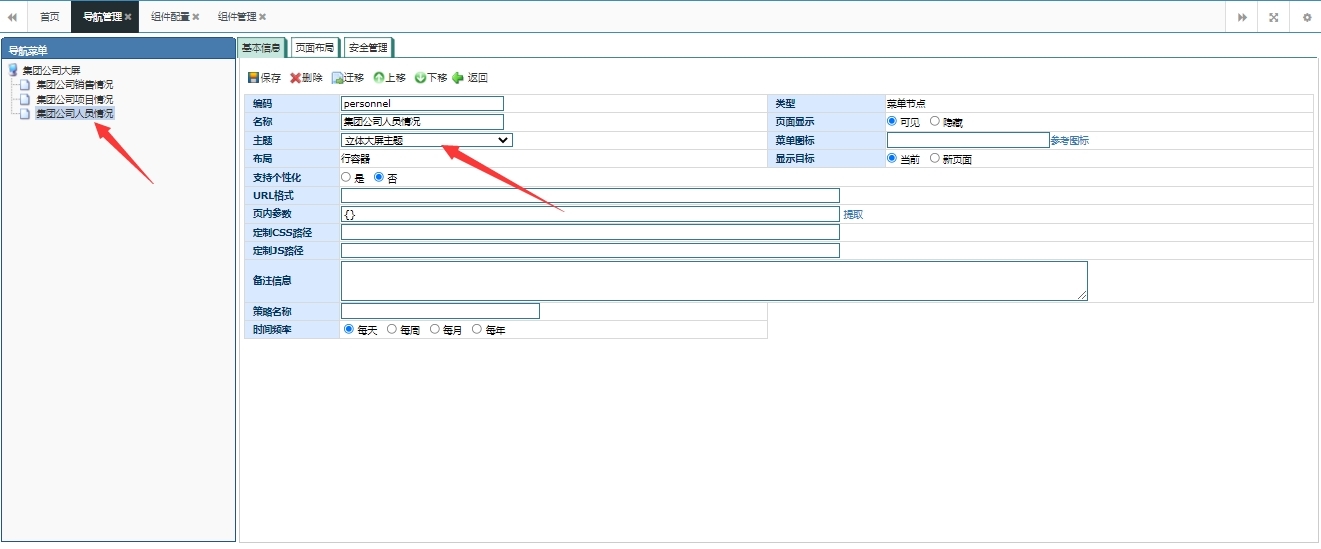Click the 定制JS路径 input field
Screen dimensions: 1321x549
(x=590, y=250)
